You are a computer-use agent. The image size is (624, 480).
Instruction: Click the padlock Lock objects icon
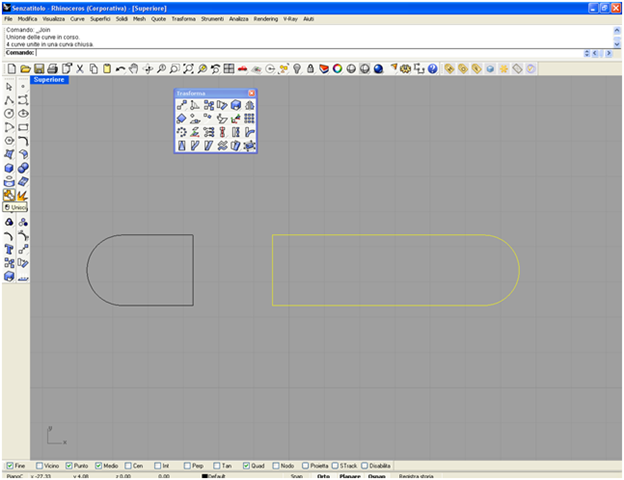[x=310, y=69]
